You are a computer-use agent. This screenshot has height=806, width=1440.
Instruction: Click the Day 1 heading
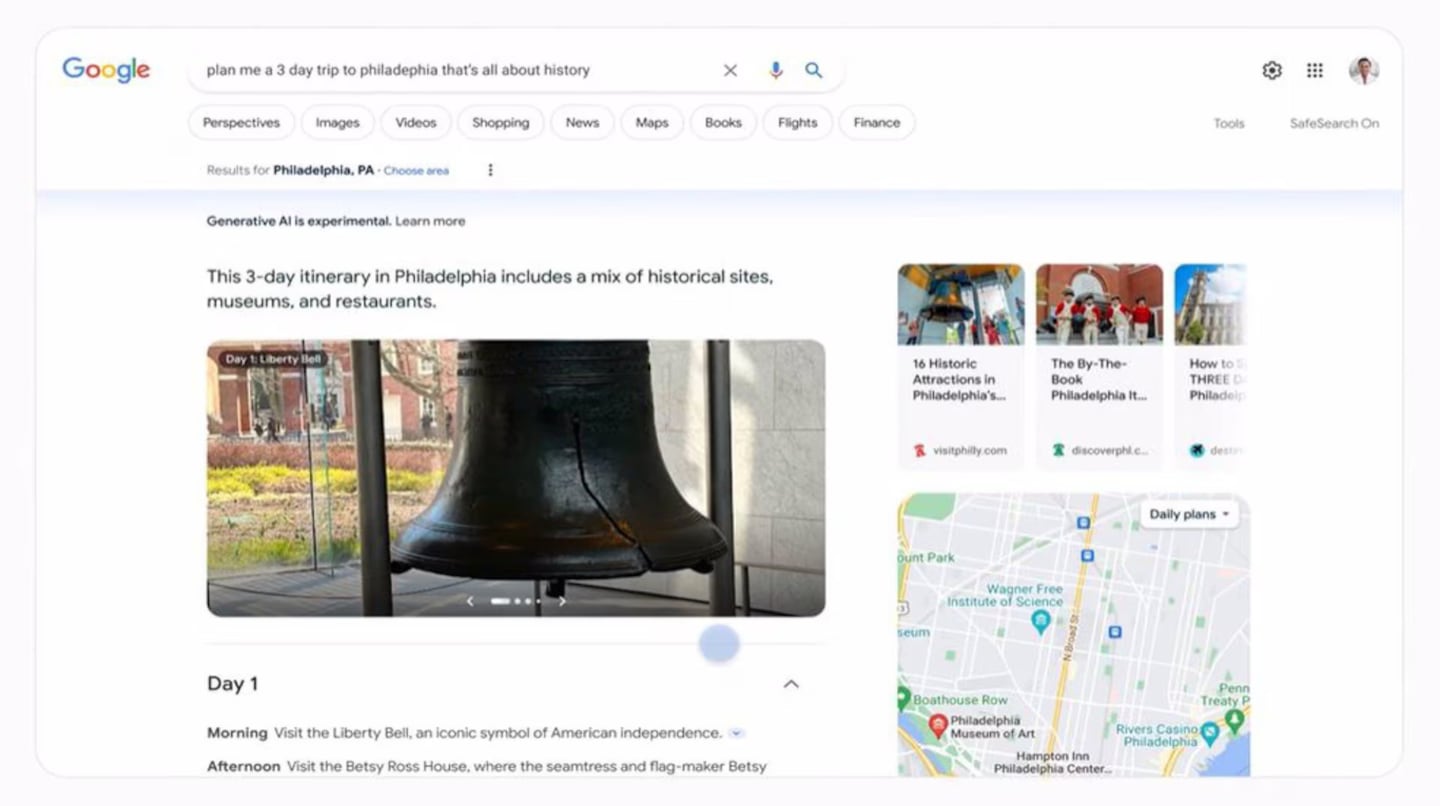(232, 684)
